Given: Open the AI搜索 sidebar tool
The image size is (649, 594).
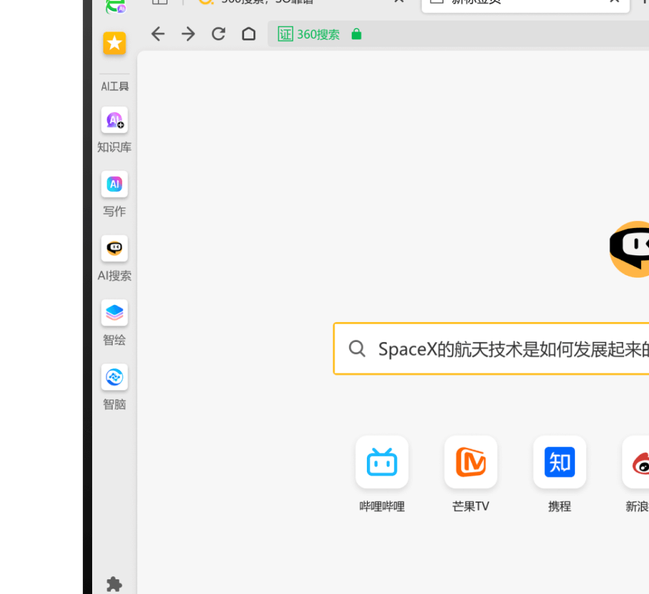Looking at the screenshot, I should 114,248.
